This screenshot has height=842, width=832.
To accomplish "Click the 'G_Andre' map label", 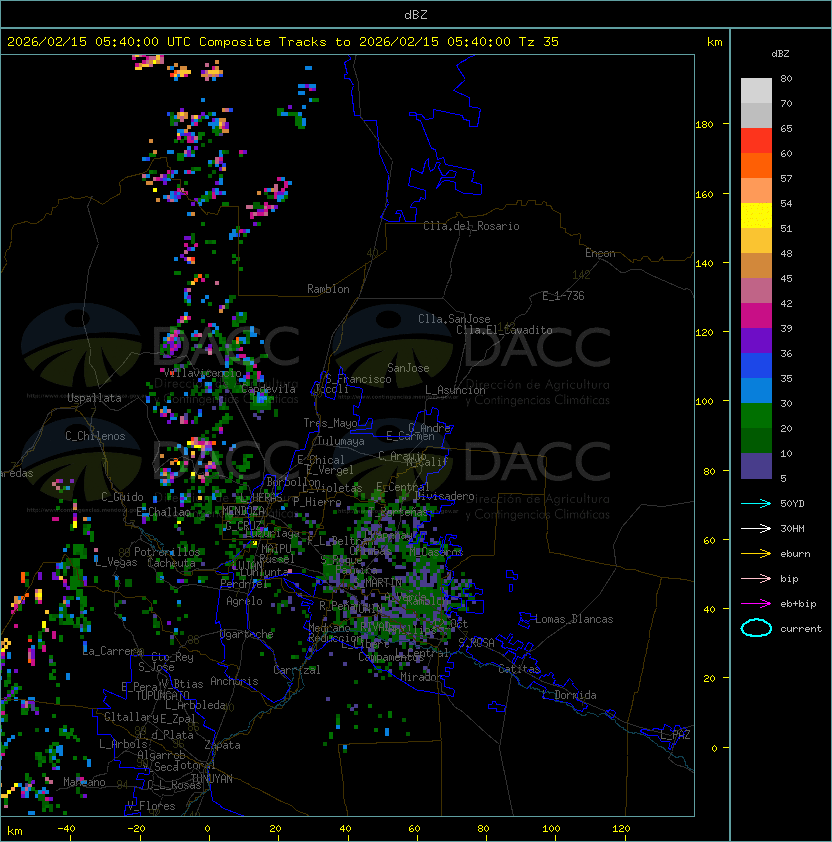I will tap(429, 428).
